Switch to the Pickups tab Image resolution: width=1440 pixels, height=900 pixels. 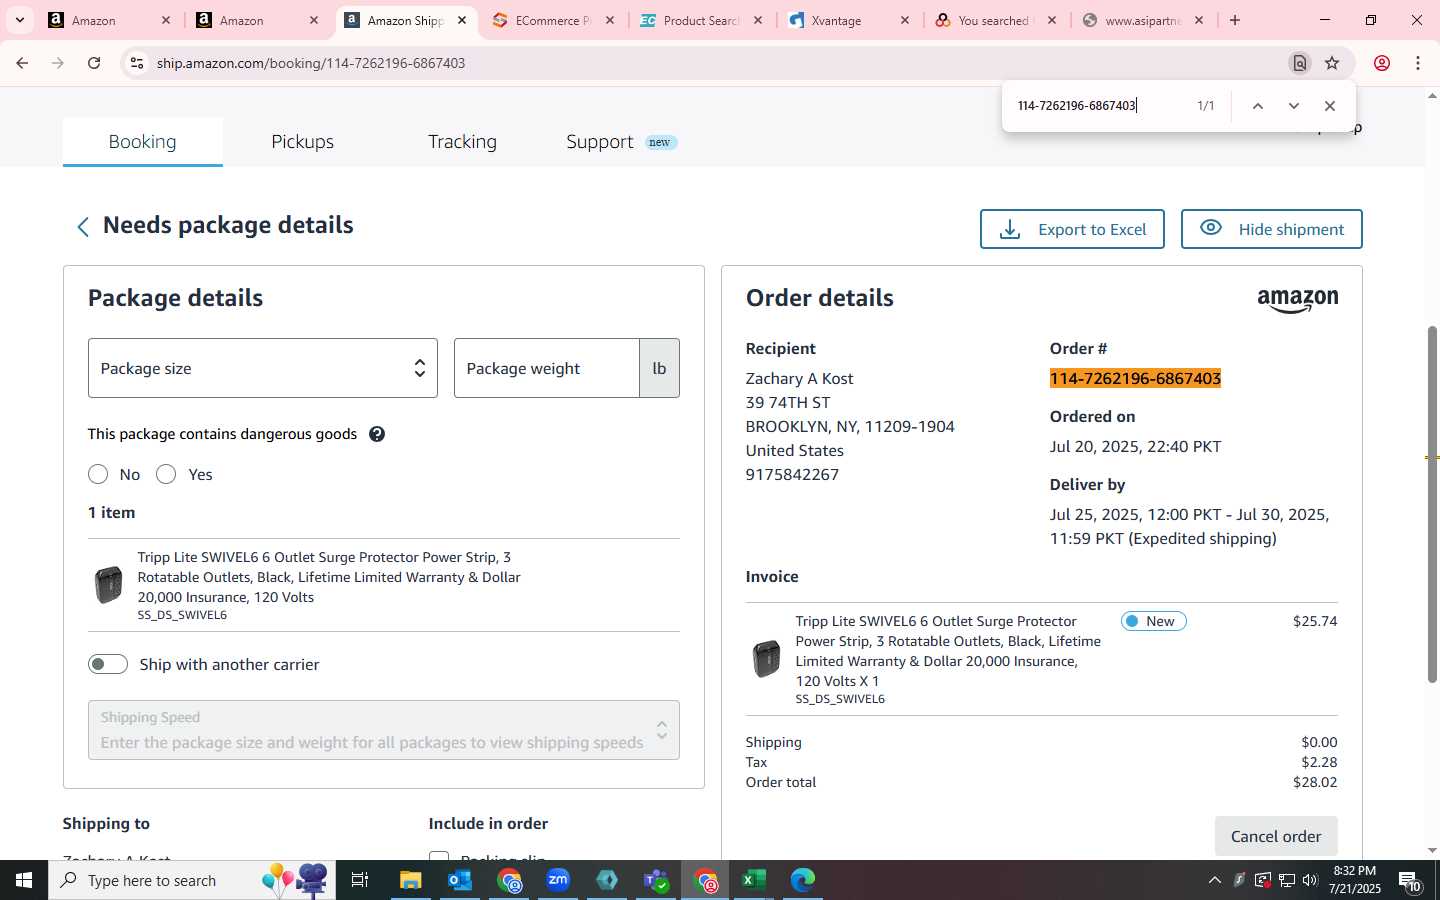303,142
